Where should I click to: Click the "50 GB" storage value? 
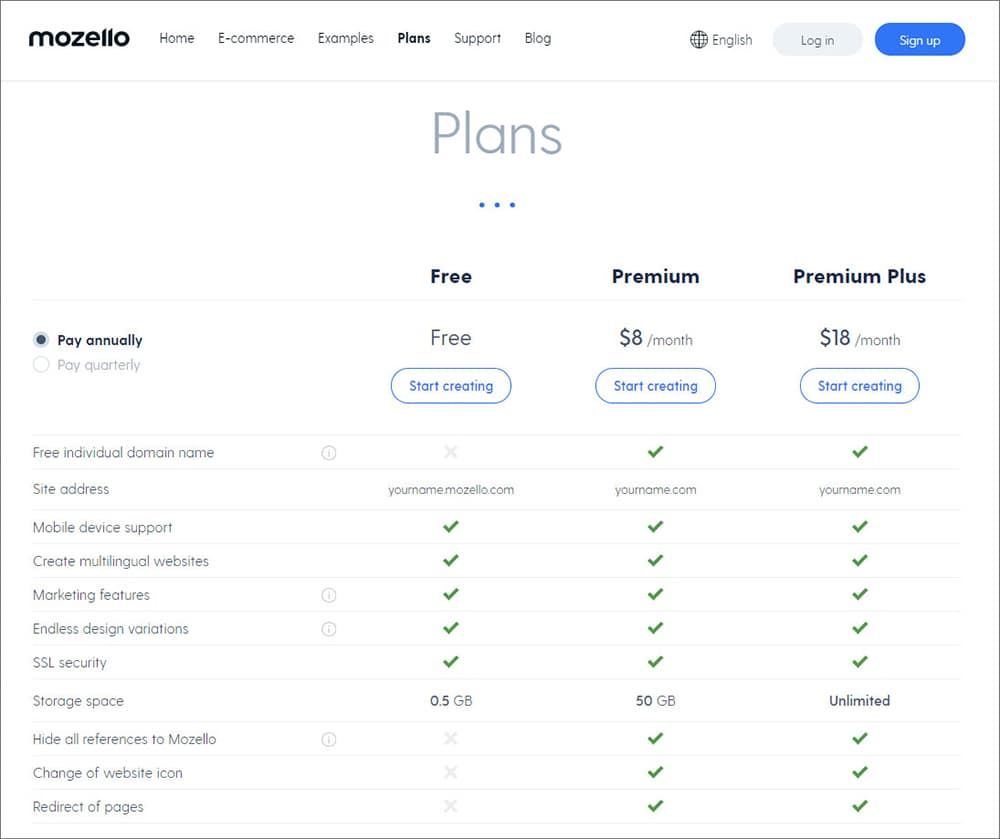pos(656,701)
